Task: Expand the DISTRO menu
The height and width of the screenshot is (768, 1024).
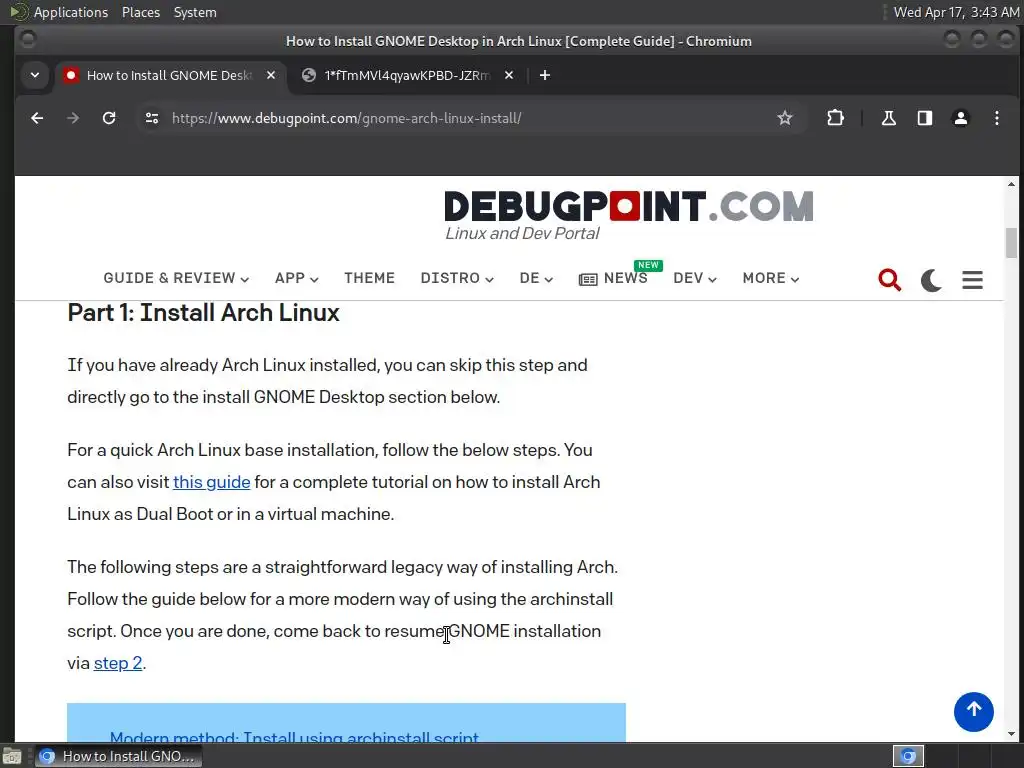Action: [x=457, y=278]
